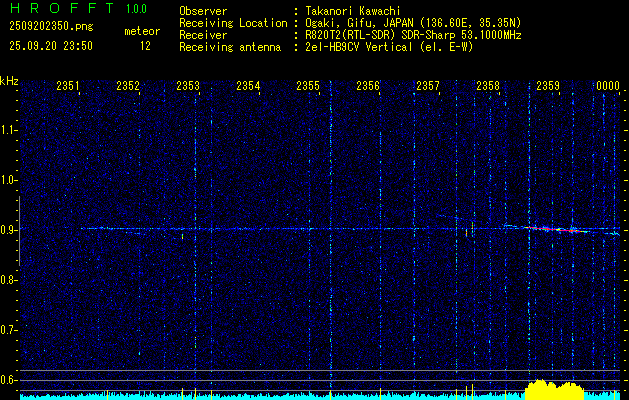Select observer name Takanori Kawachi

tap(353, 11)
